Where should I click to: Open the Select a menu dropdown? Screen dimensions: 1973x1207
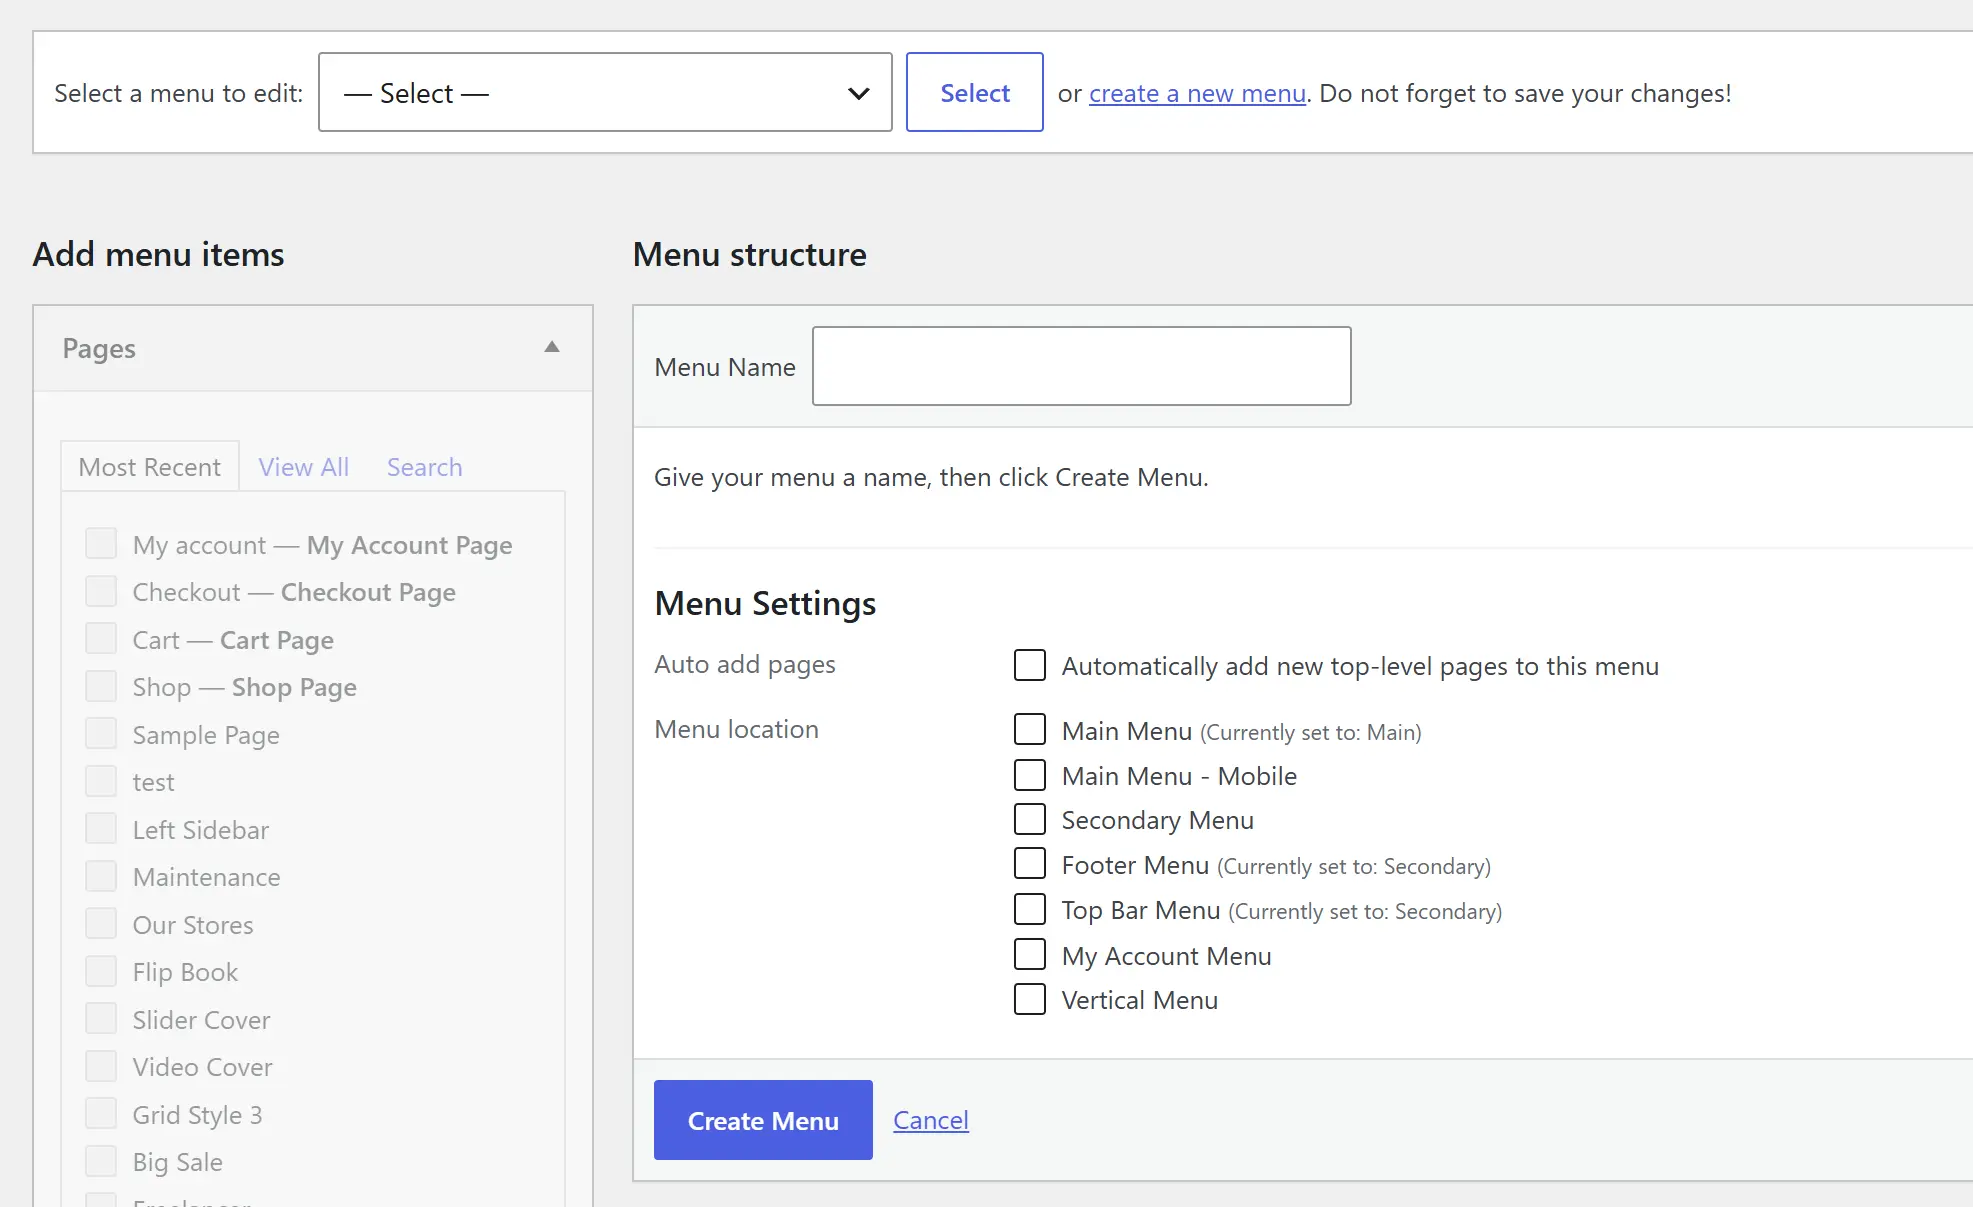tap(605, 92)
